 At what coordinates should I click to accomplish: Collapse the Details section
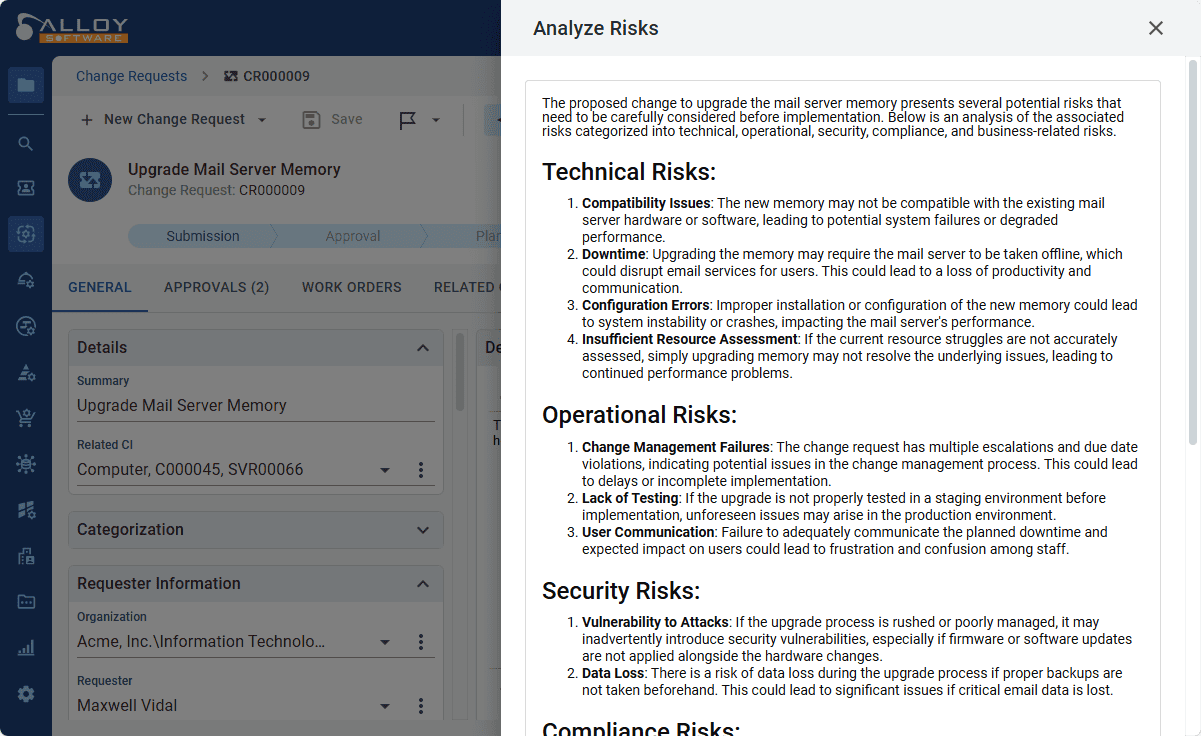[423, 348]
